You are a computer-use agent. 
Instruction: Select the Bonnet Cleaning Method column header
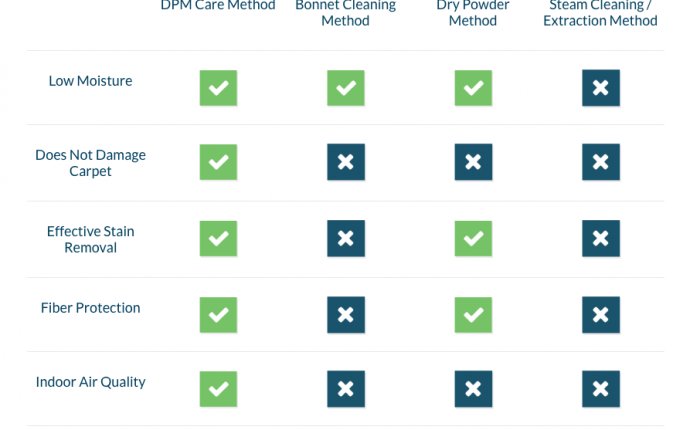[345, 13]
